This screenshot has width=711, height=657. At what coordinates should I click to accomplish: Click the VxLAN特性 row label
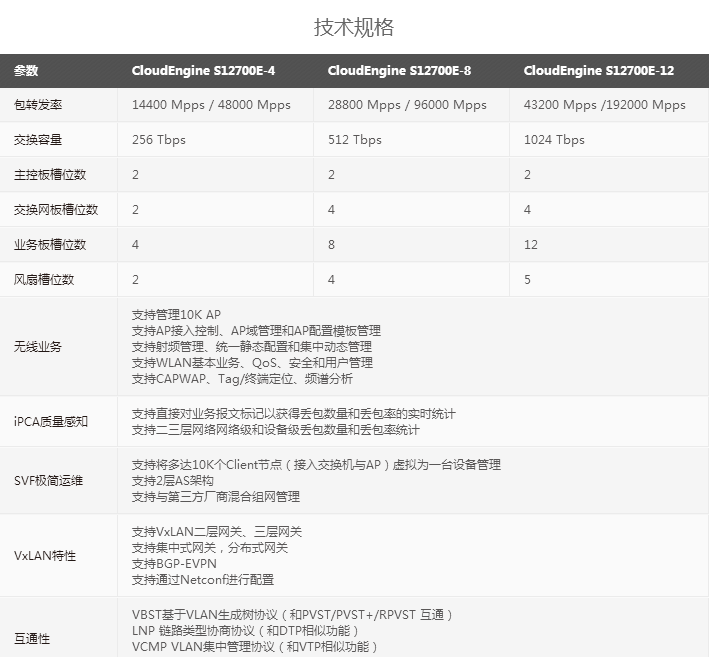tap(44, 555)
